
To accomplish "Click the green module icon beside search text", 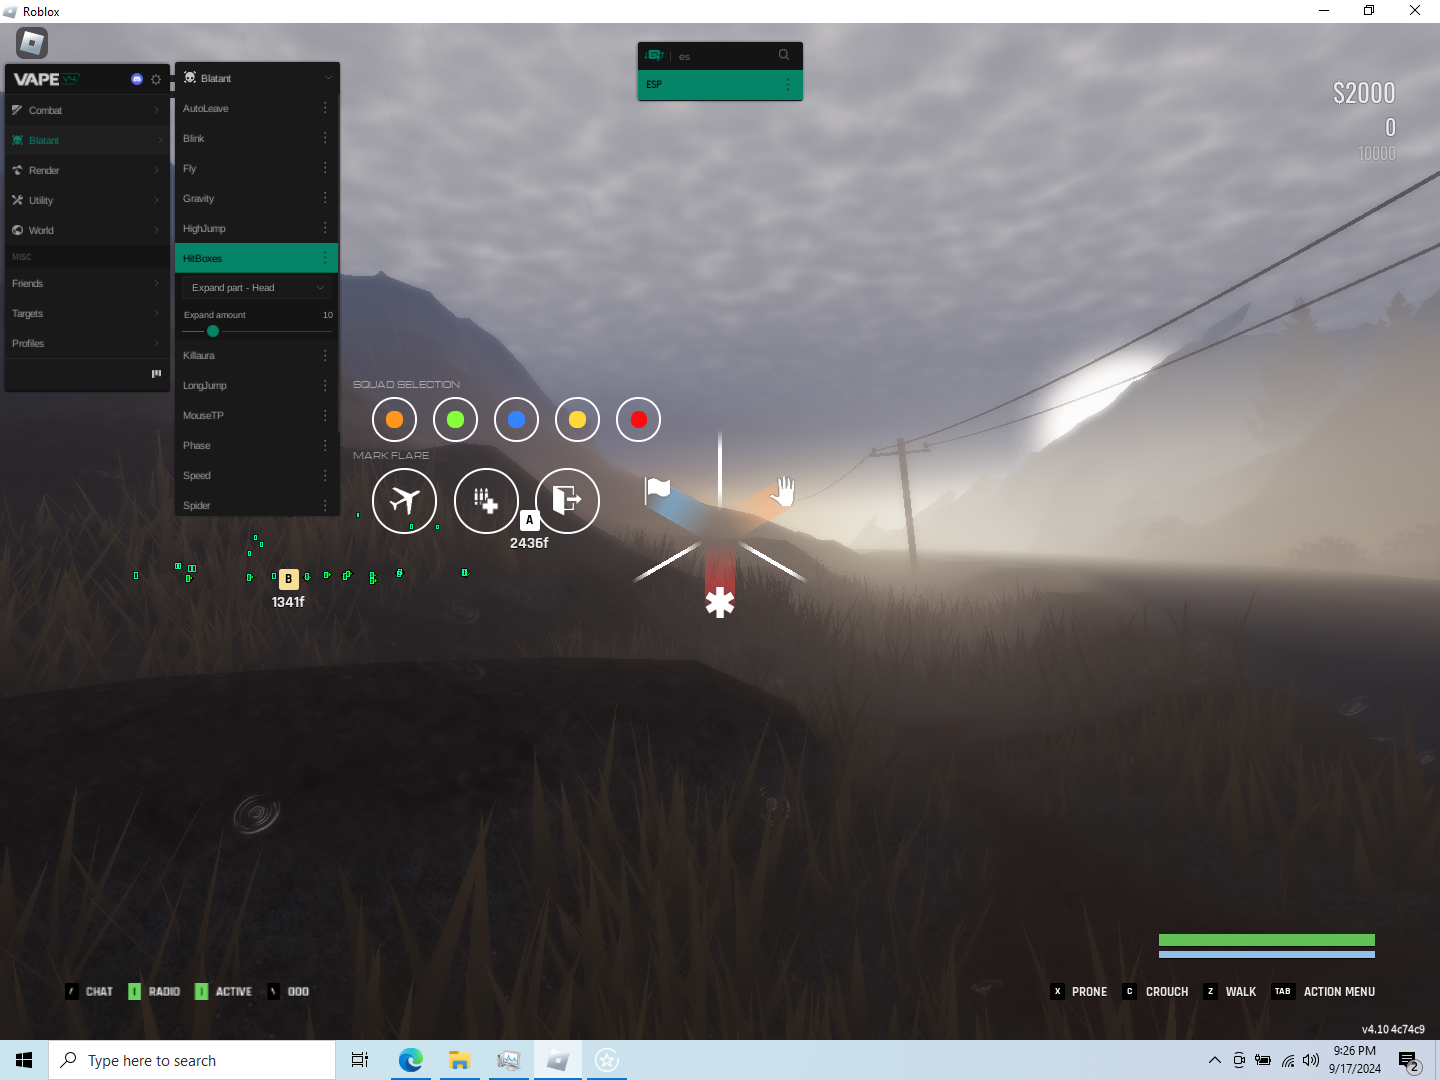I will tap(655, 55).
